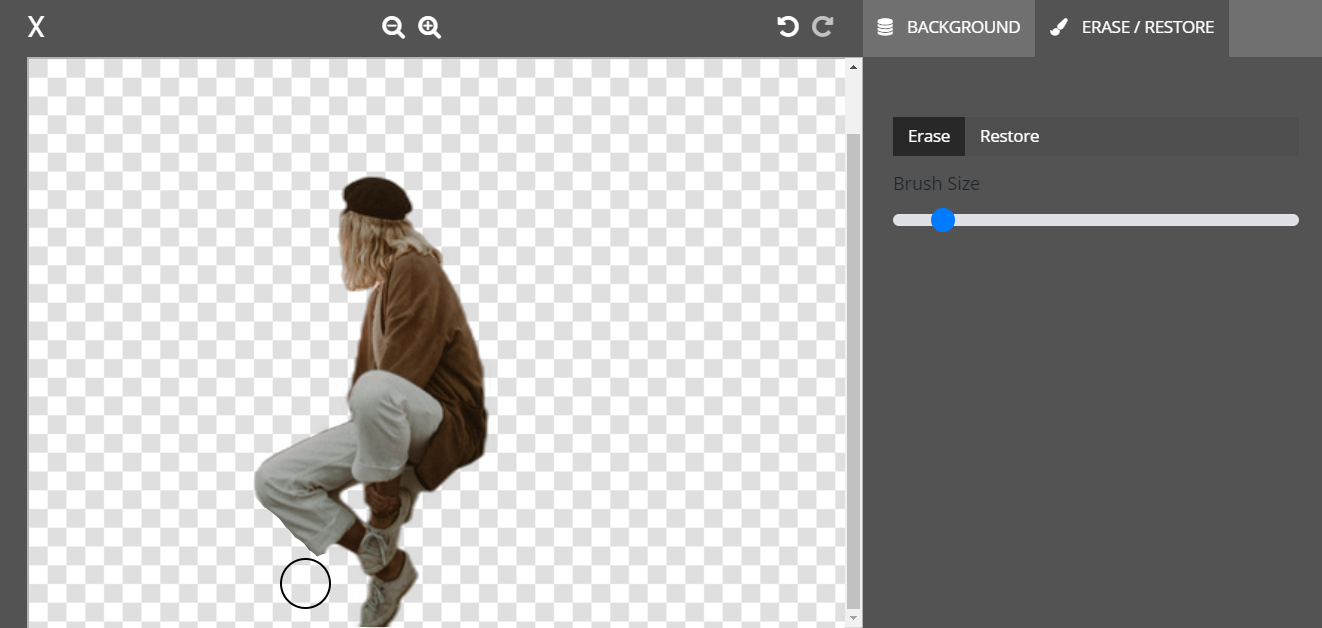1322x628 pixels.
Task: Click the vertical scrollbar thumb of the canvas
Action: tap(853, 370)
